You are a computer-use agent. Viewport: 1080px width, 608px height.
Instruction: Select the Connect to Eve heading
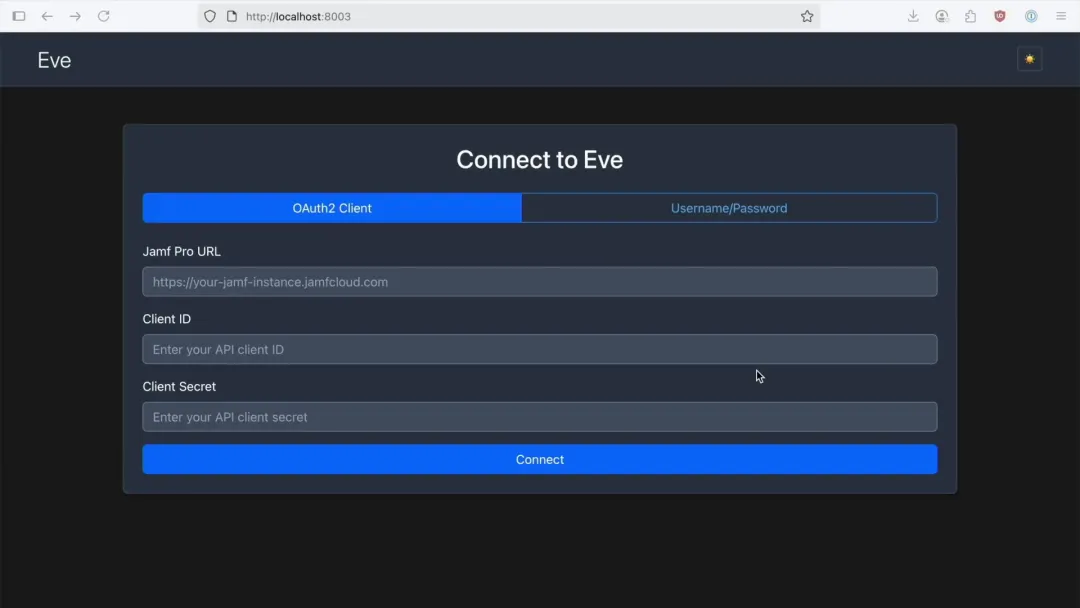(x=540, y=160)
